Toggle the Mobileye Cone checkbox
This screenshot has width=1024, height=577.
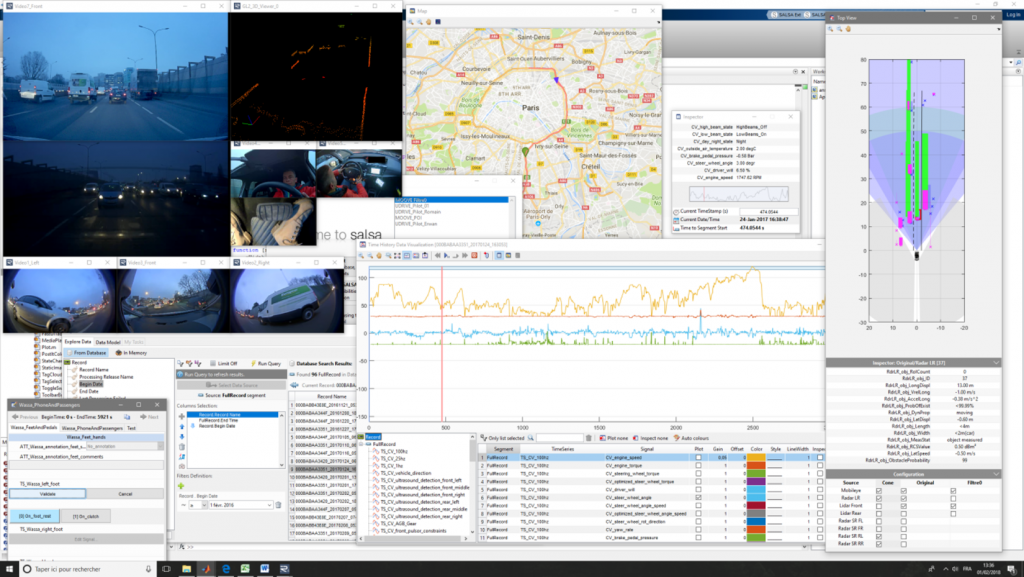pos(877,491)
